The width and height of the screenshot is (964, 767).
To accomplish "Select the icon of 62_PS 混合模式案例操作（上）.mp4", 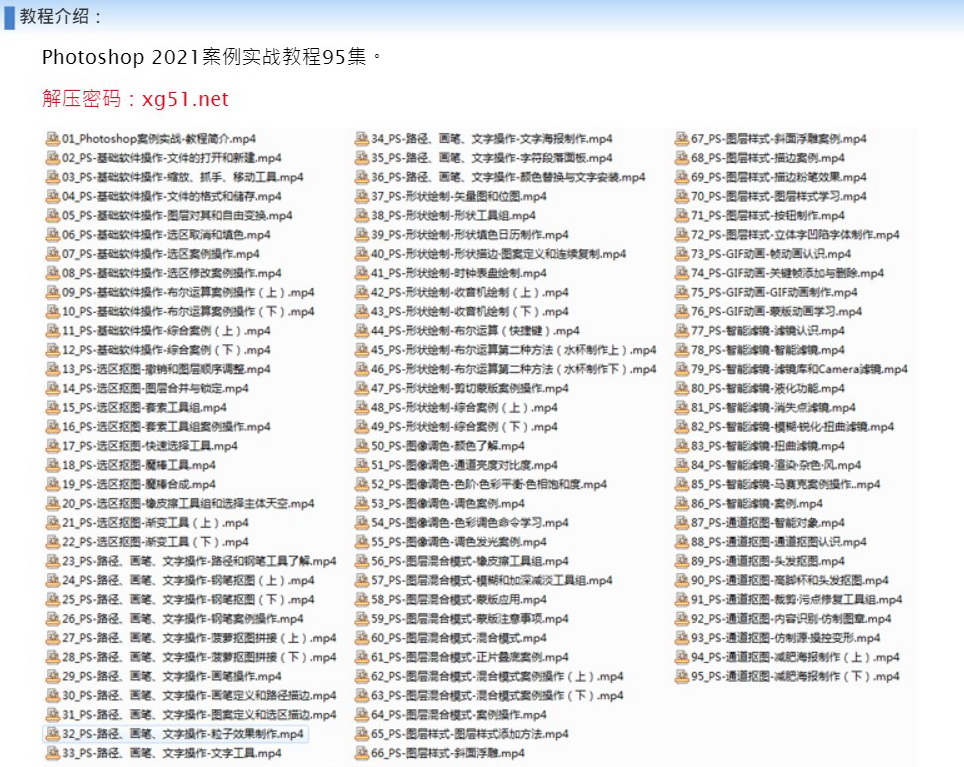I will click(362, 676).
